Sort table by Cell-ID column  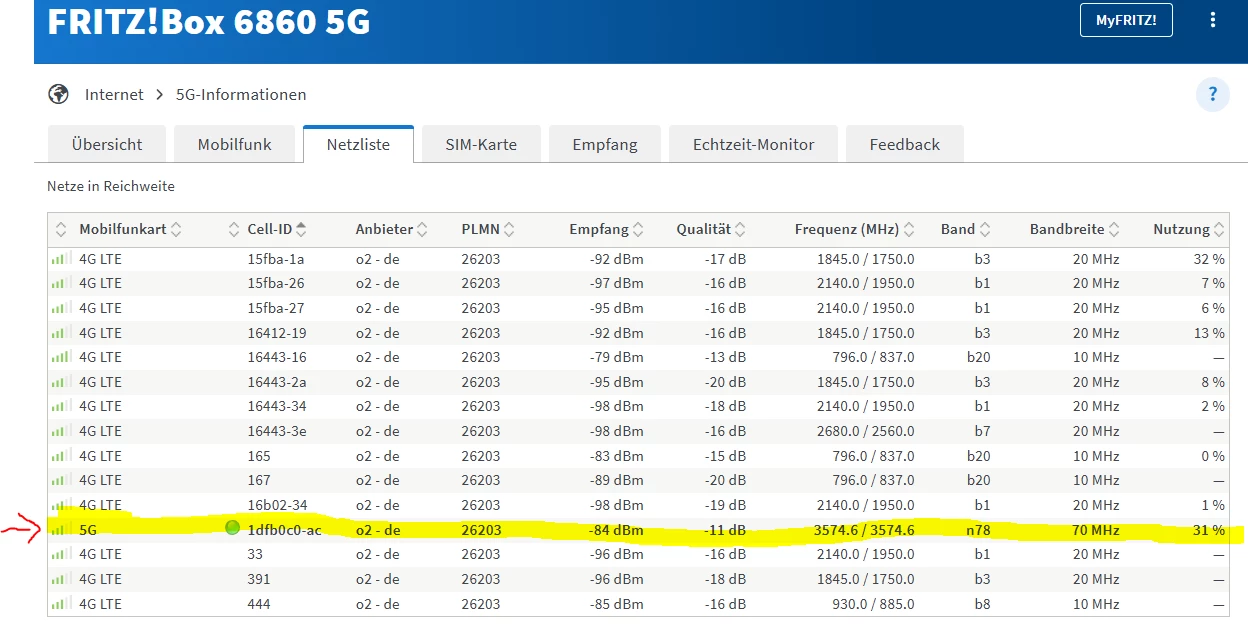(x=277, y=229)
